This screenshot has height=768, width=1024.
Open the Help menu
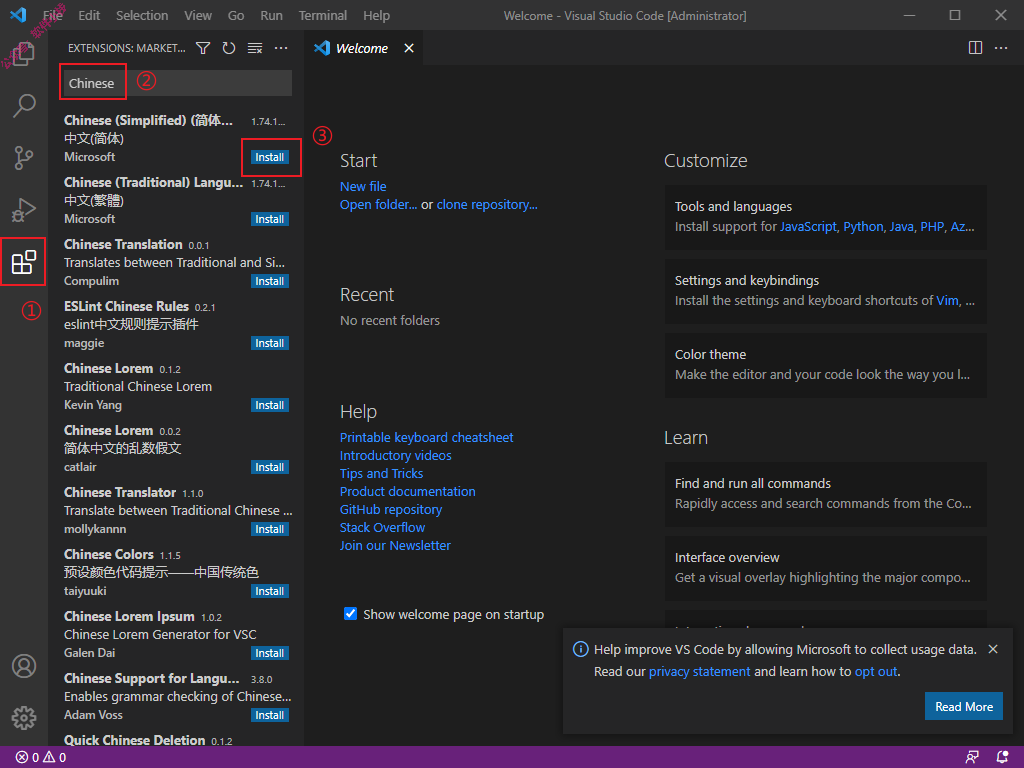pyautogui.click(x=376, y=16)
